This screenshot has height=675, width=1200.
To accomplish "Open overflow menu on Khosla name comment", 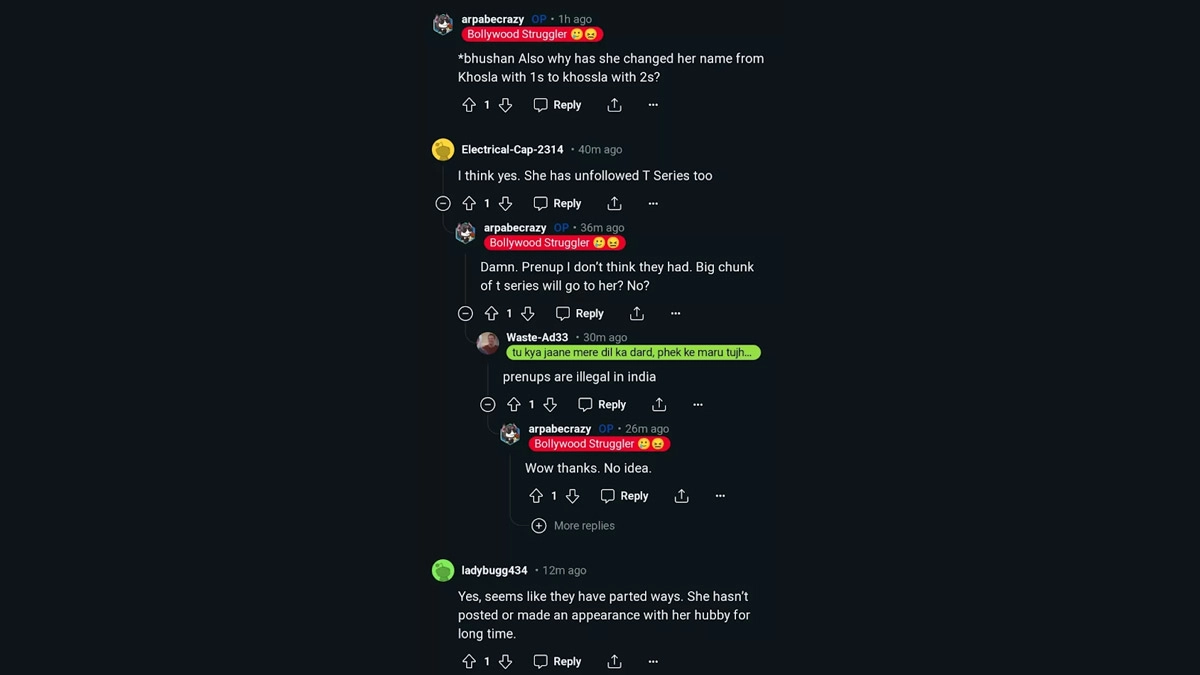I will point(653,105).
